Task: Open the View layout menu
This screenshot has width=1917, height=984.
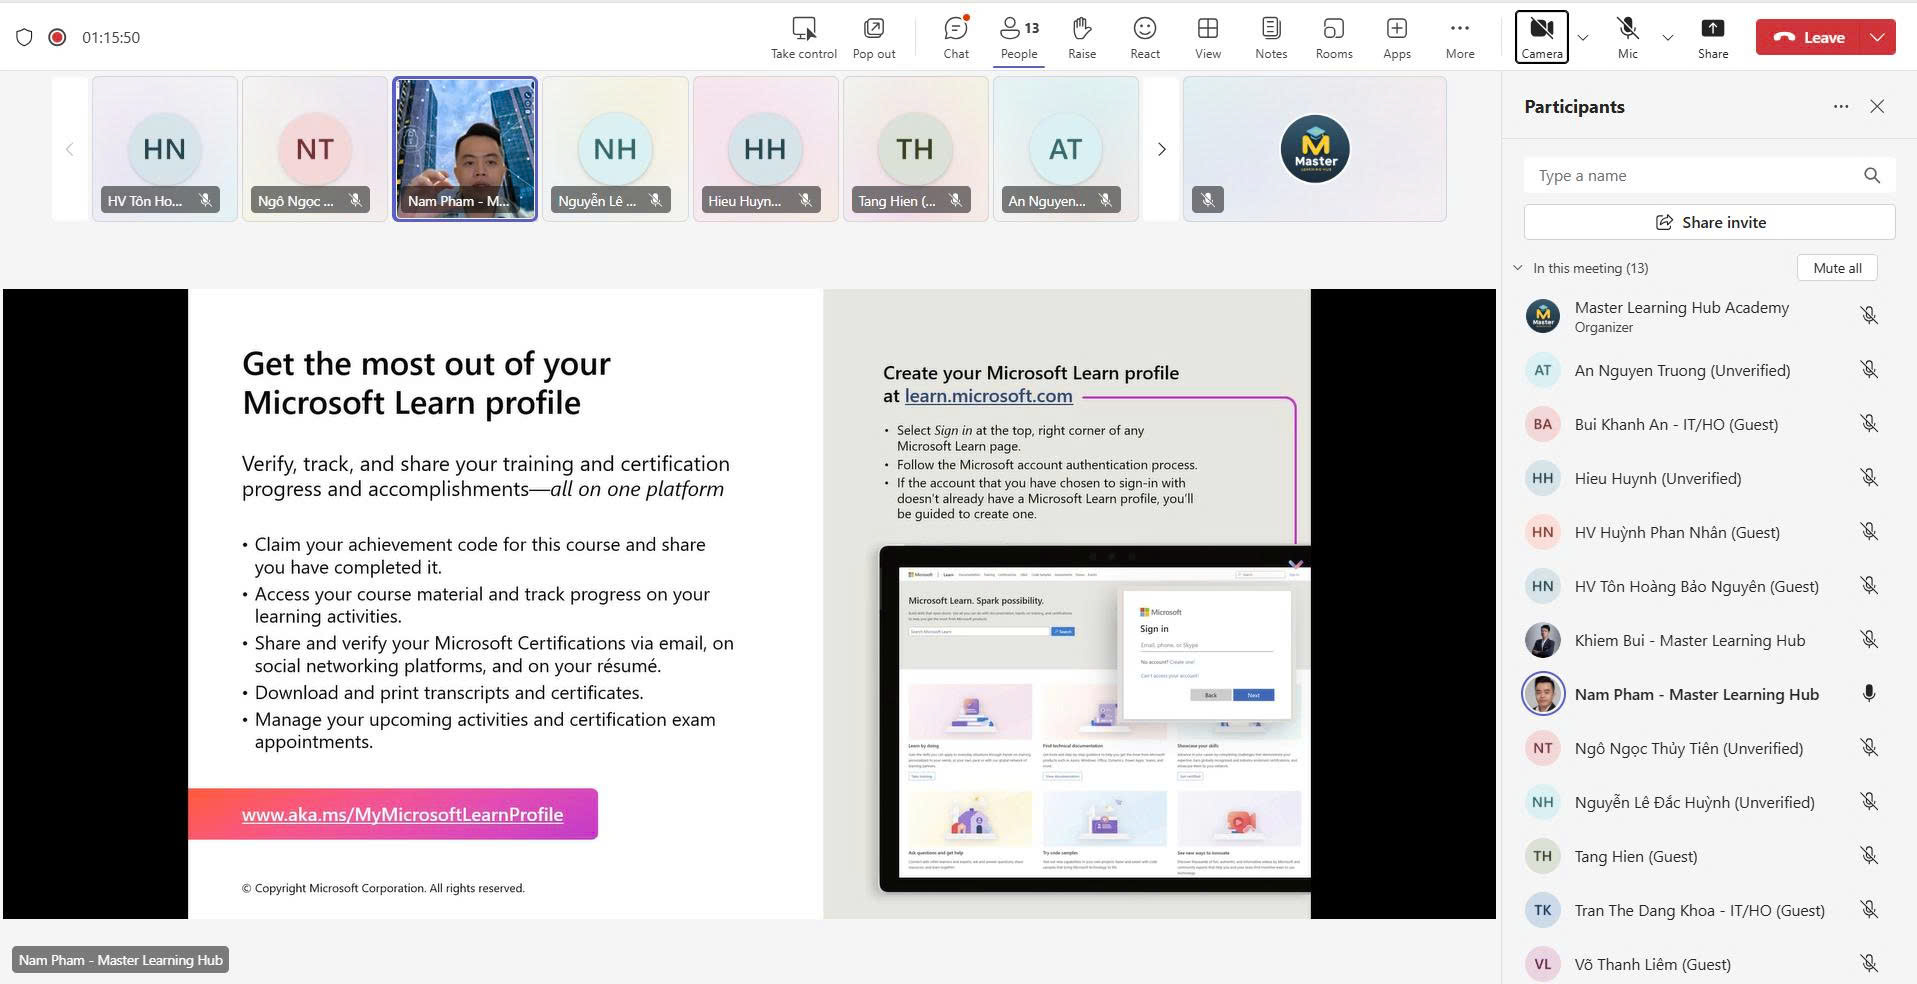Action: [1207, 37]
